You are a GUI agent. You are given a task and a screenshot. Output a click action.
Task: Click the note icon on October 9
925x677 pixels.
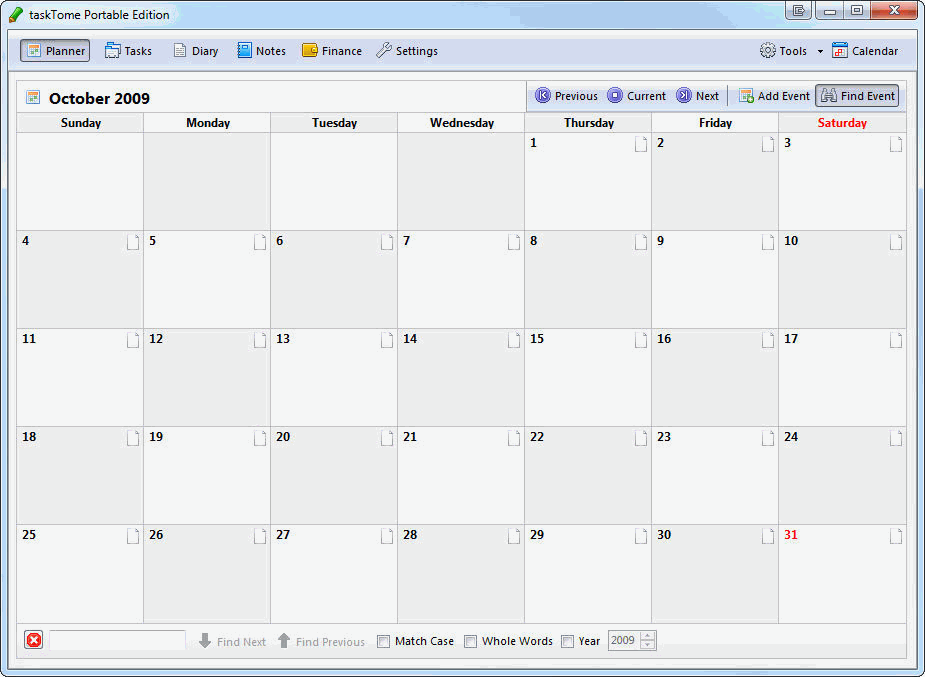768,242
